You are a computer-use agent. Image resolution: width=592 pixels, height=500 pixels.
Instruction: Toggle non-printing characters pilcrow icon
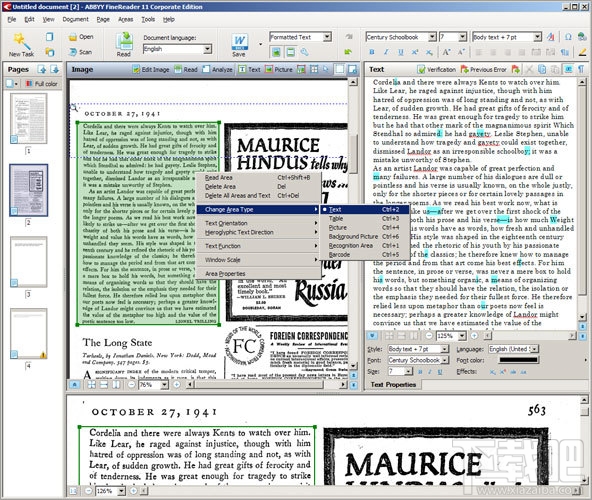(x=581, y=69)
